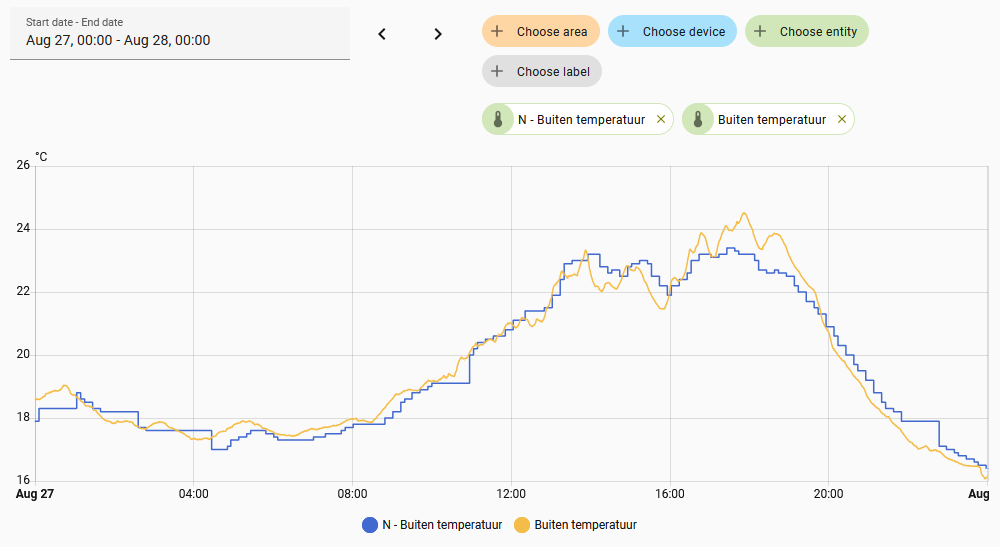The height and width of the screenshot is (547, 1000).
Task: Open the Choose device picker
Action: coord(684,32)
